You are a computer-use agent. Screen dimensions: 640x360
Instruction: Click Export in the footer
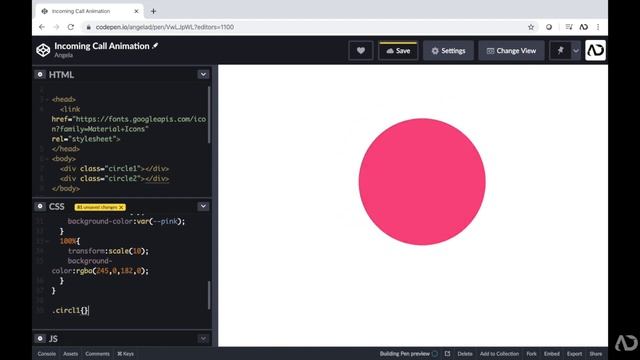click(574, 354)
